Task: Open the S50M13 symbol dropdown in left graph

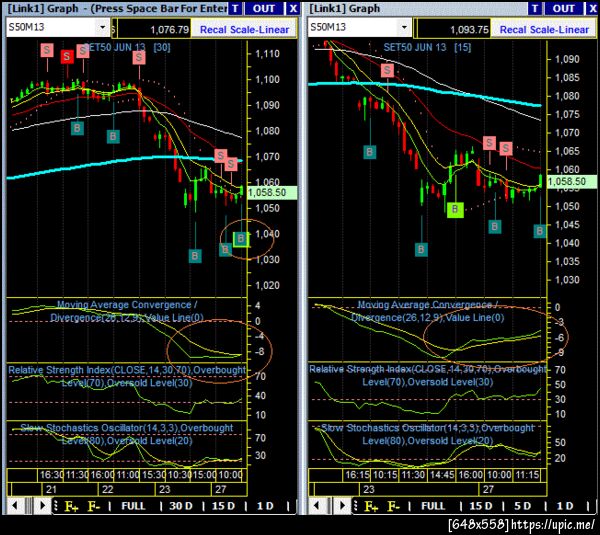Action: [x=103, y=27]
